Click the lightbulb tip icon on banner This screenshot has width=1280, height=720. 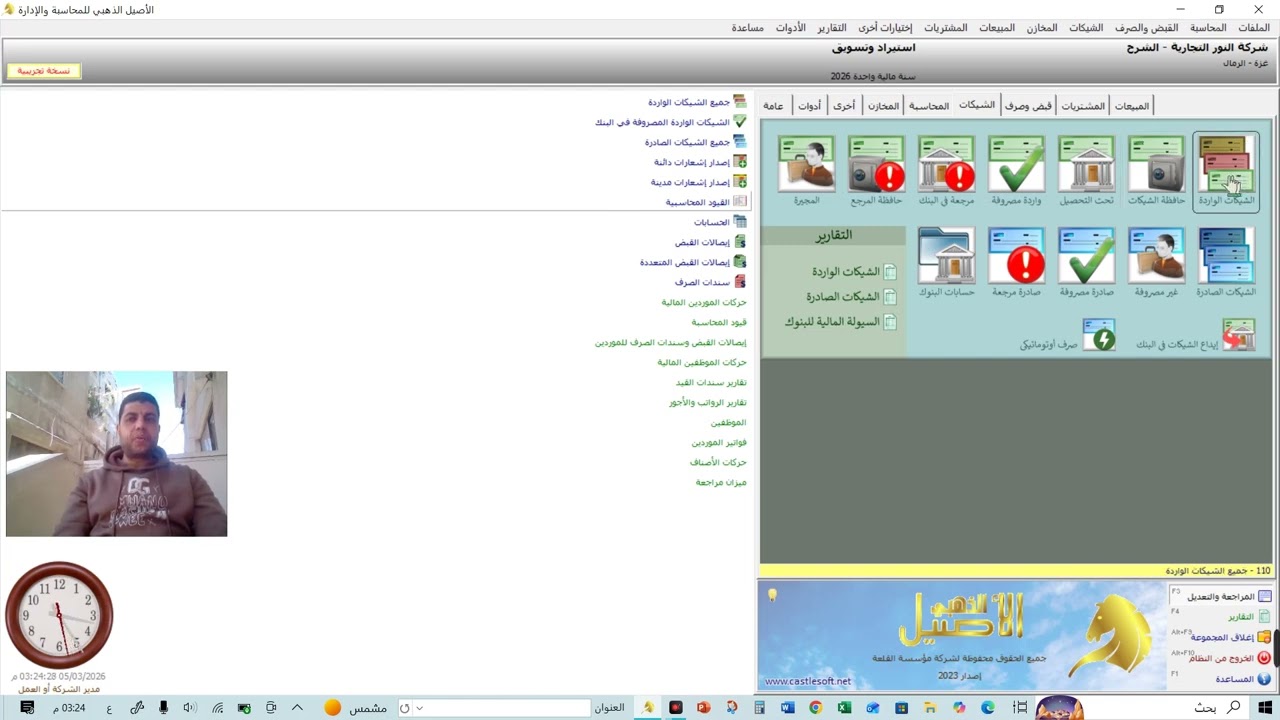(x=772, y=595)
